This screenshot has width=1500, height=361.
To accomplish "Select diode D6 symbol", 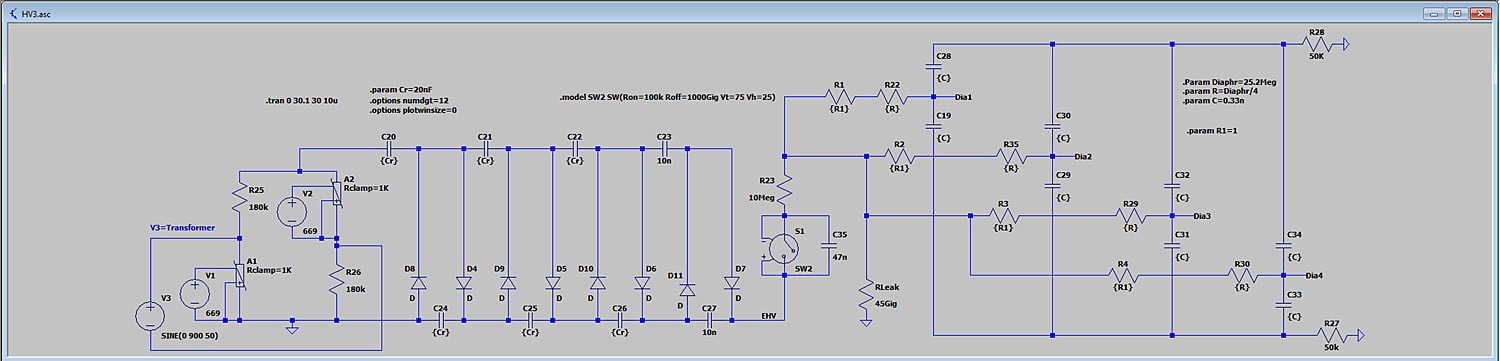I will (x=642, y=283).
